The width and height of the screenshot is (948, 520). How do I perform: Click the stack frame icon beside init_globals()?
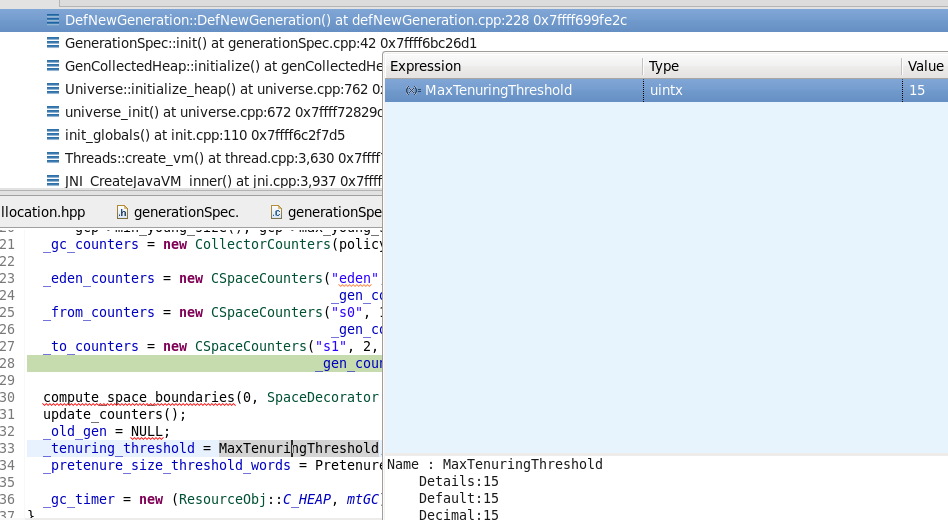53,134
